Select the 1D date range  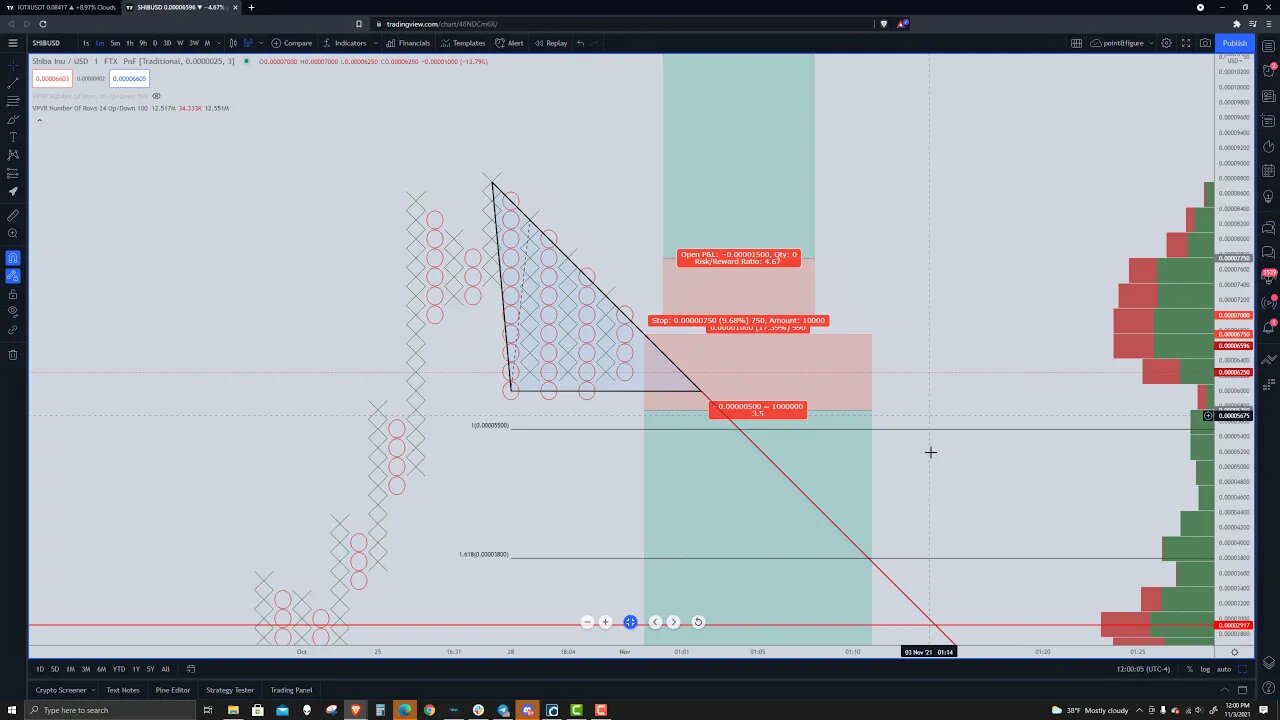point(40,669)
